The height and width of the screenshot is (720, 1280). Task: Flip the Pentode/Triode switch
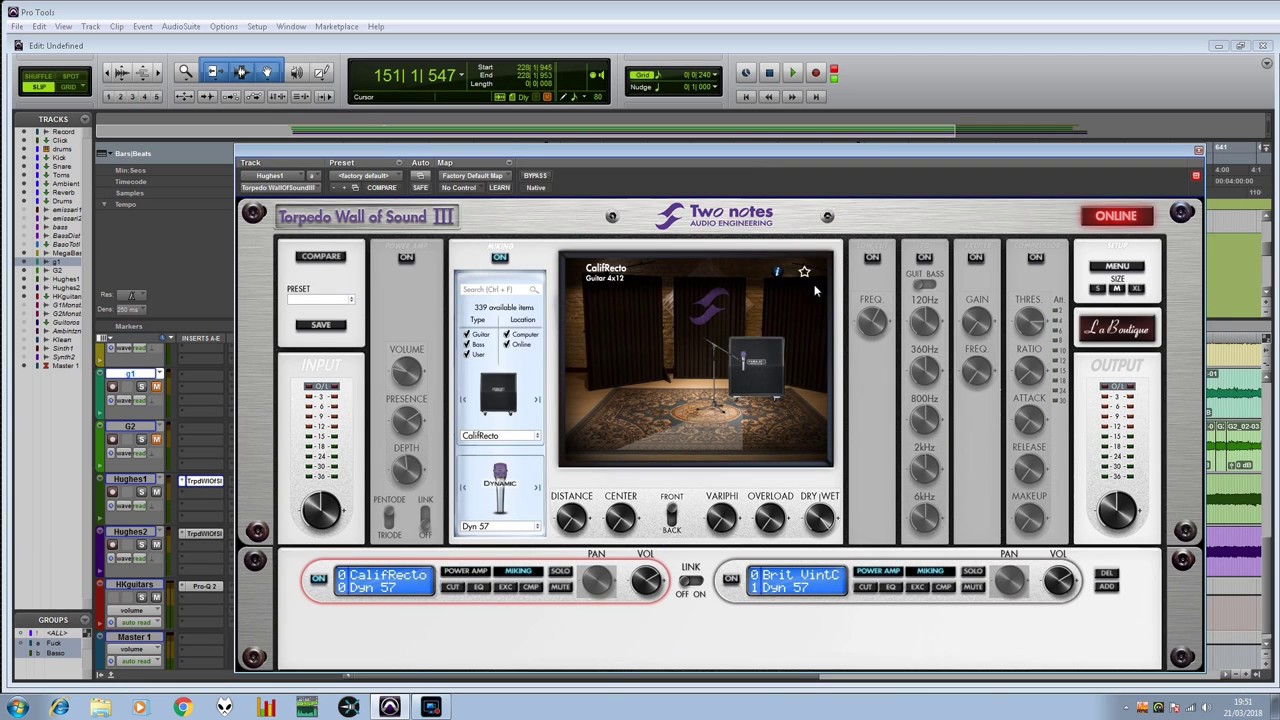(389, 517)
